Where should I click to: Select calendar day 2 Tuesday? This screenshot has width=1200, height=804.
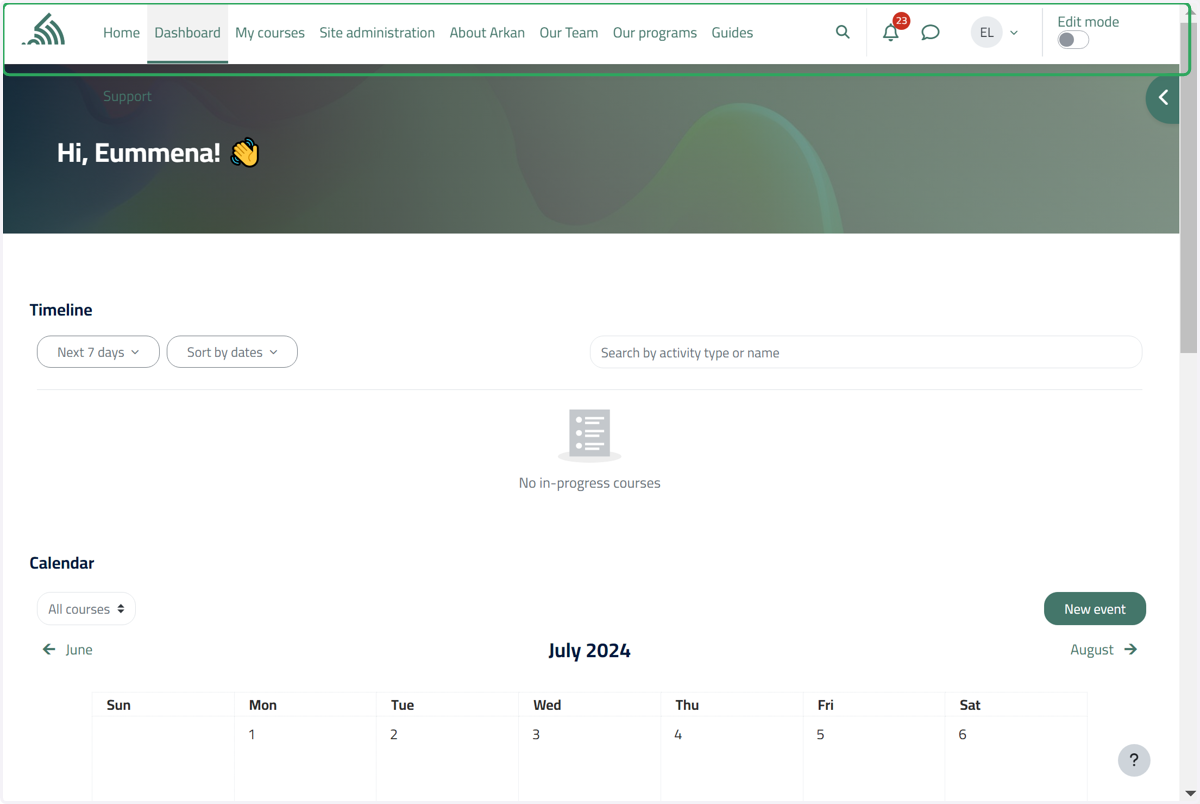(394, 735)
